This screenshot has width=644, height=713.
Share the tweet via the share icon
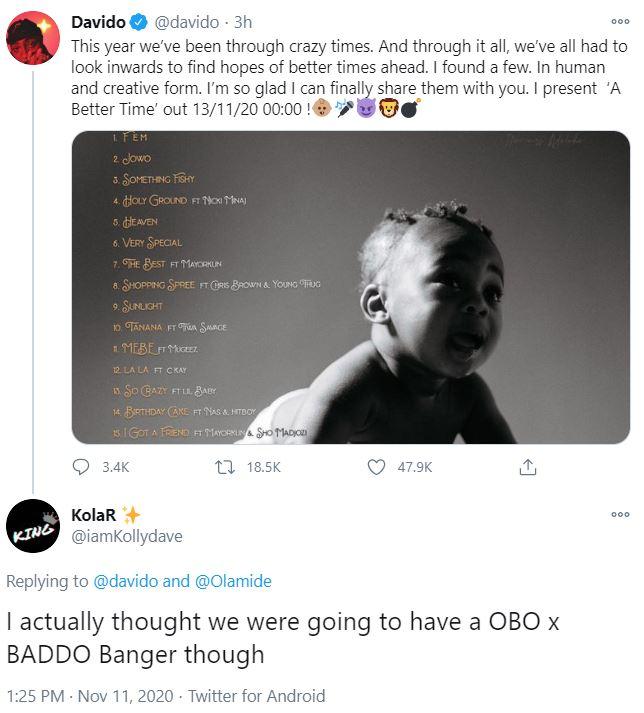pos(528,467)
